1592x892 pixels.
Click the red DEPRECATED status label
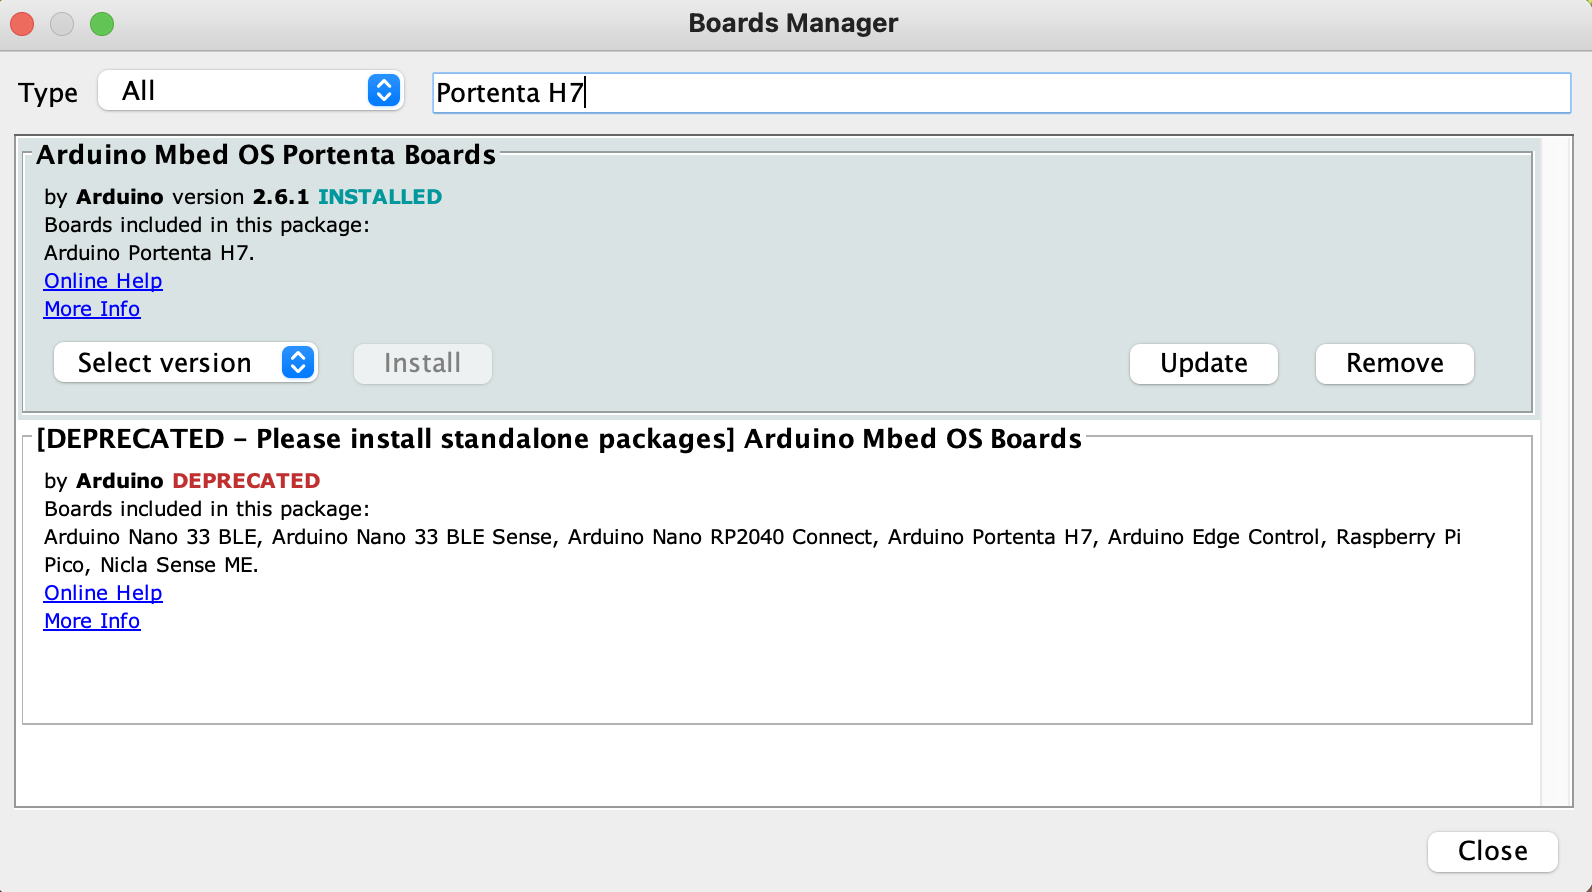click(x=246, y=481)
